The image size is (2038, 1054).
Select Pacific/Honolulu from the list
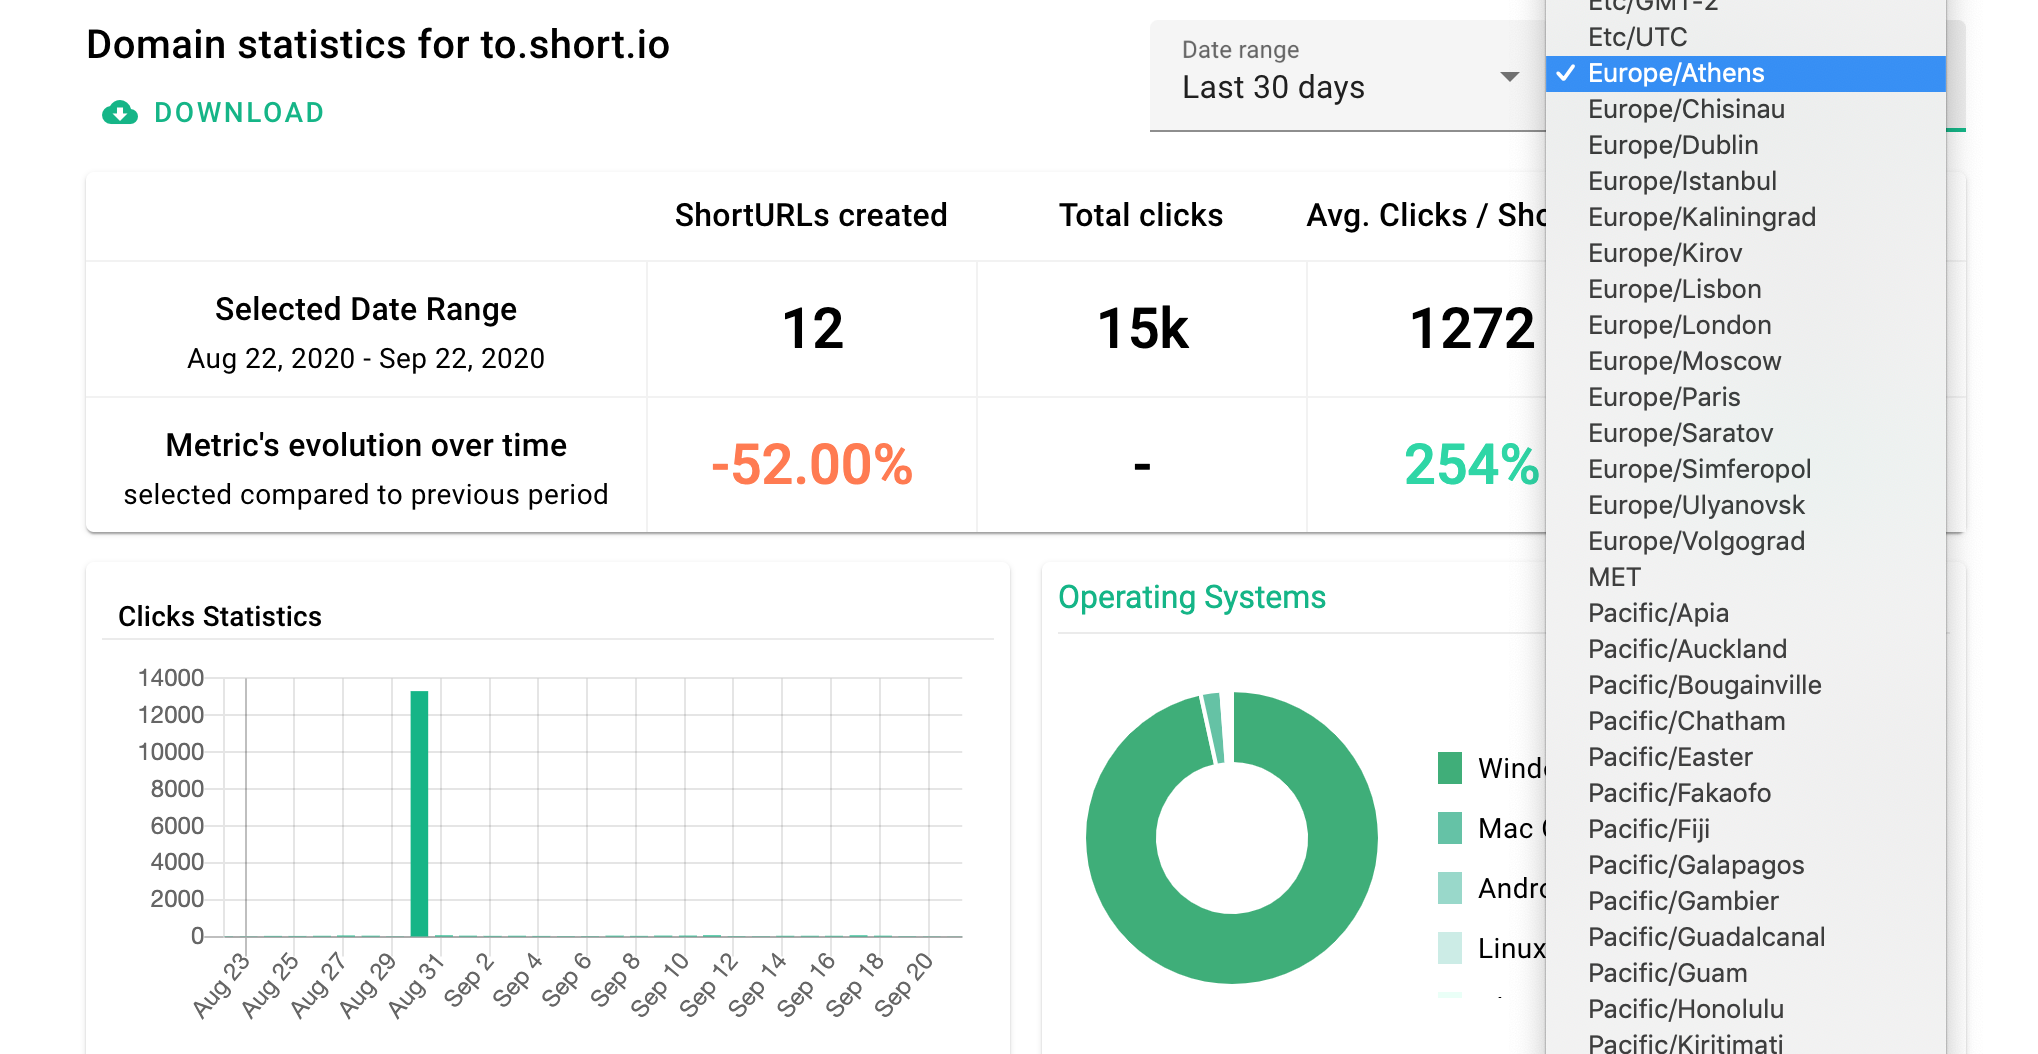(x=1685, y=1009)
